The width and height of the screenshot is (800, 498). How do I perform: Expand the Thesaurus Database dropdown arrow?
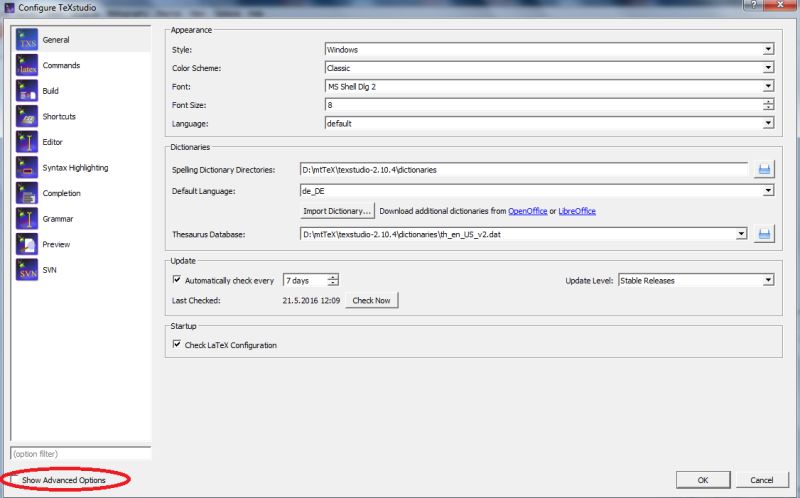click(x=741, y=234)
